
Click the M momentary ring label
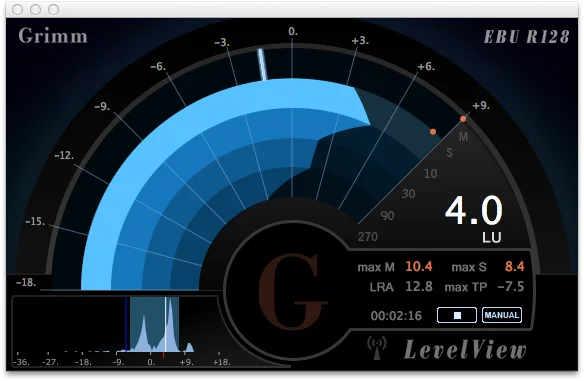point(463,137)
